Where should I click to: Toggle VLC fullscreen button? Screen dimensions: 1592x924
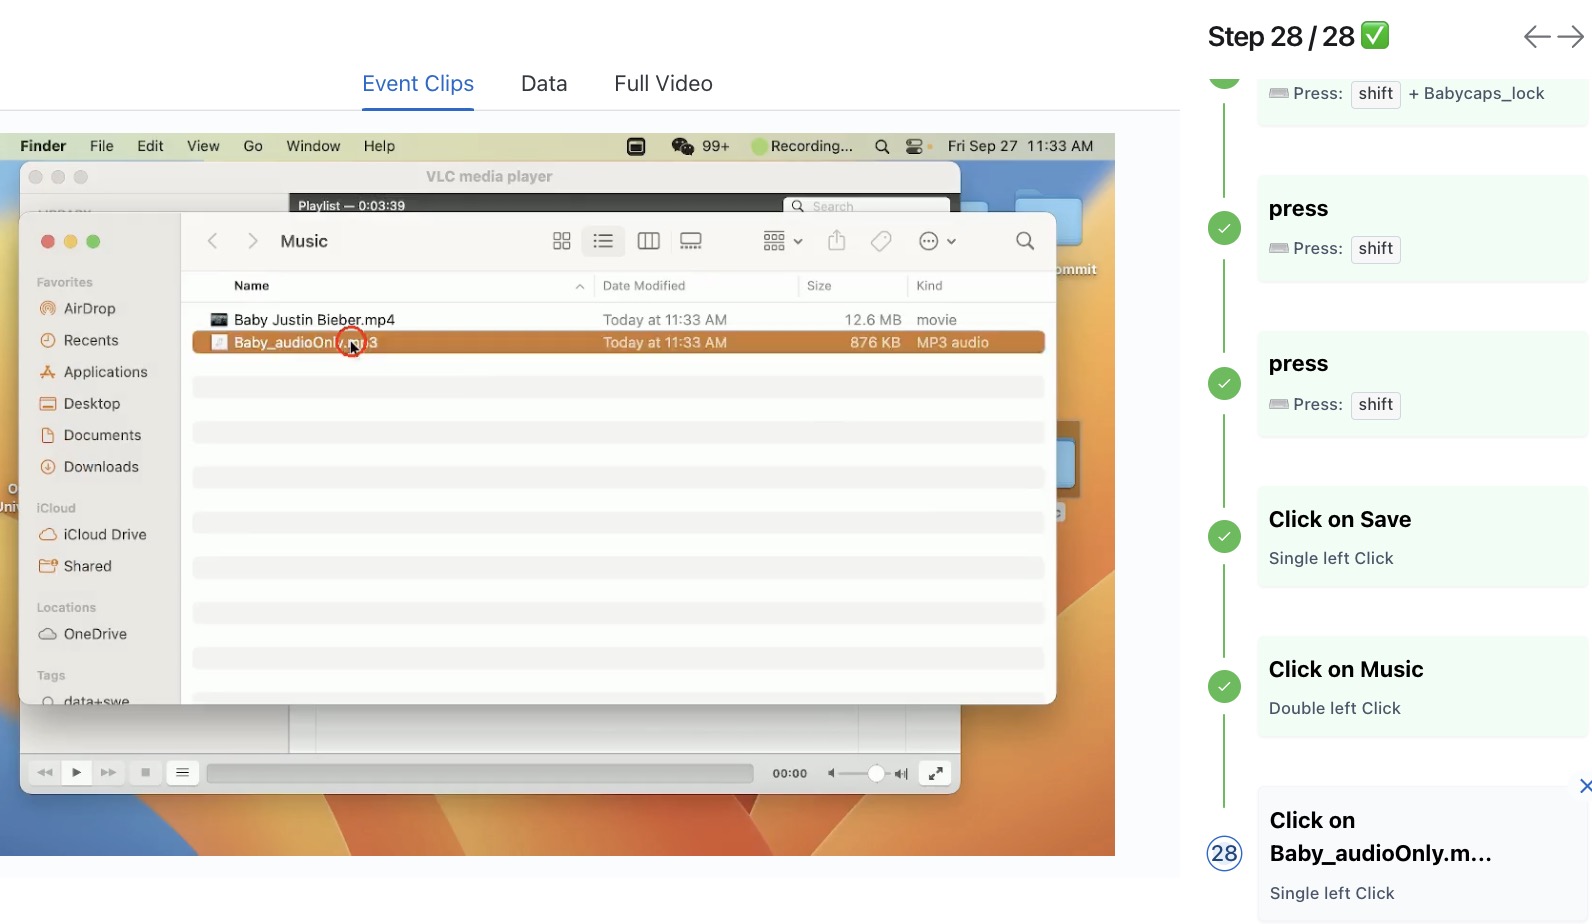[x=935, y=773]
